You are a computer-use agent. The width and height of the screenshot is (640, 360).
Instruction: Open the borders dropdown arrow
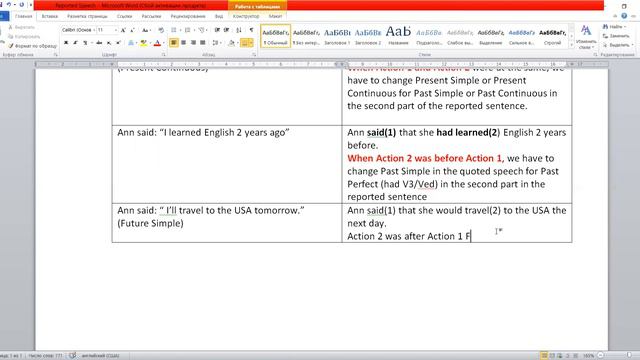pyautogui.click(x=251, y=42)
